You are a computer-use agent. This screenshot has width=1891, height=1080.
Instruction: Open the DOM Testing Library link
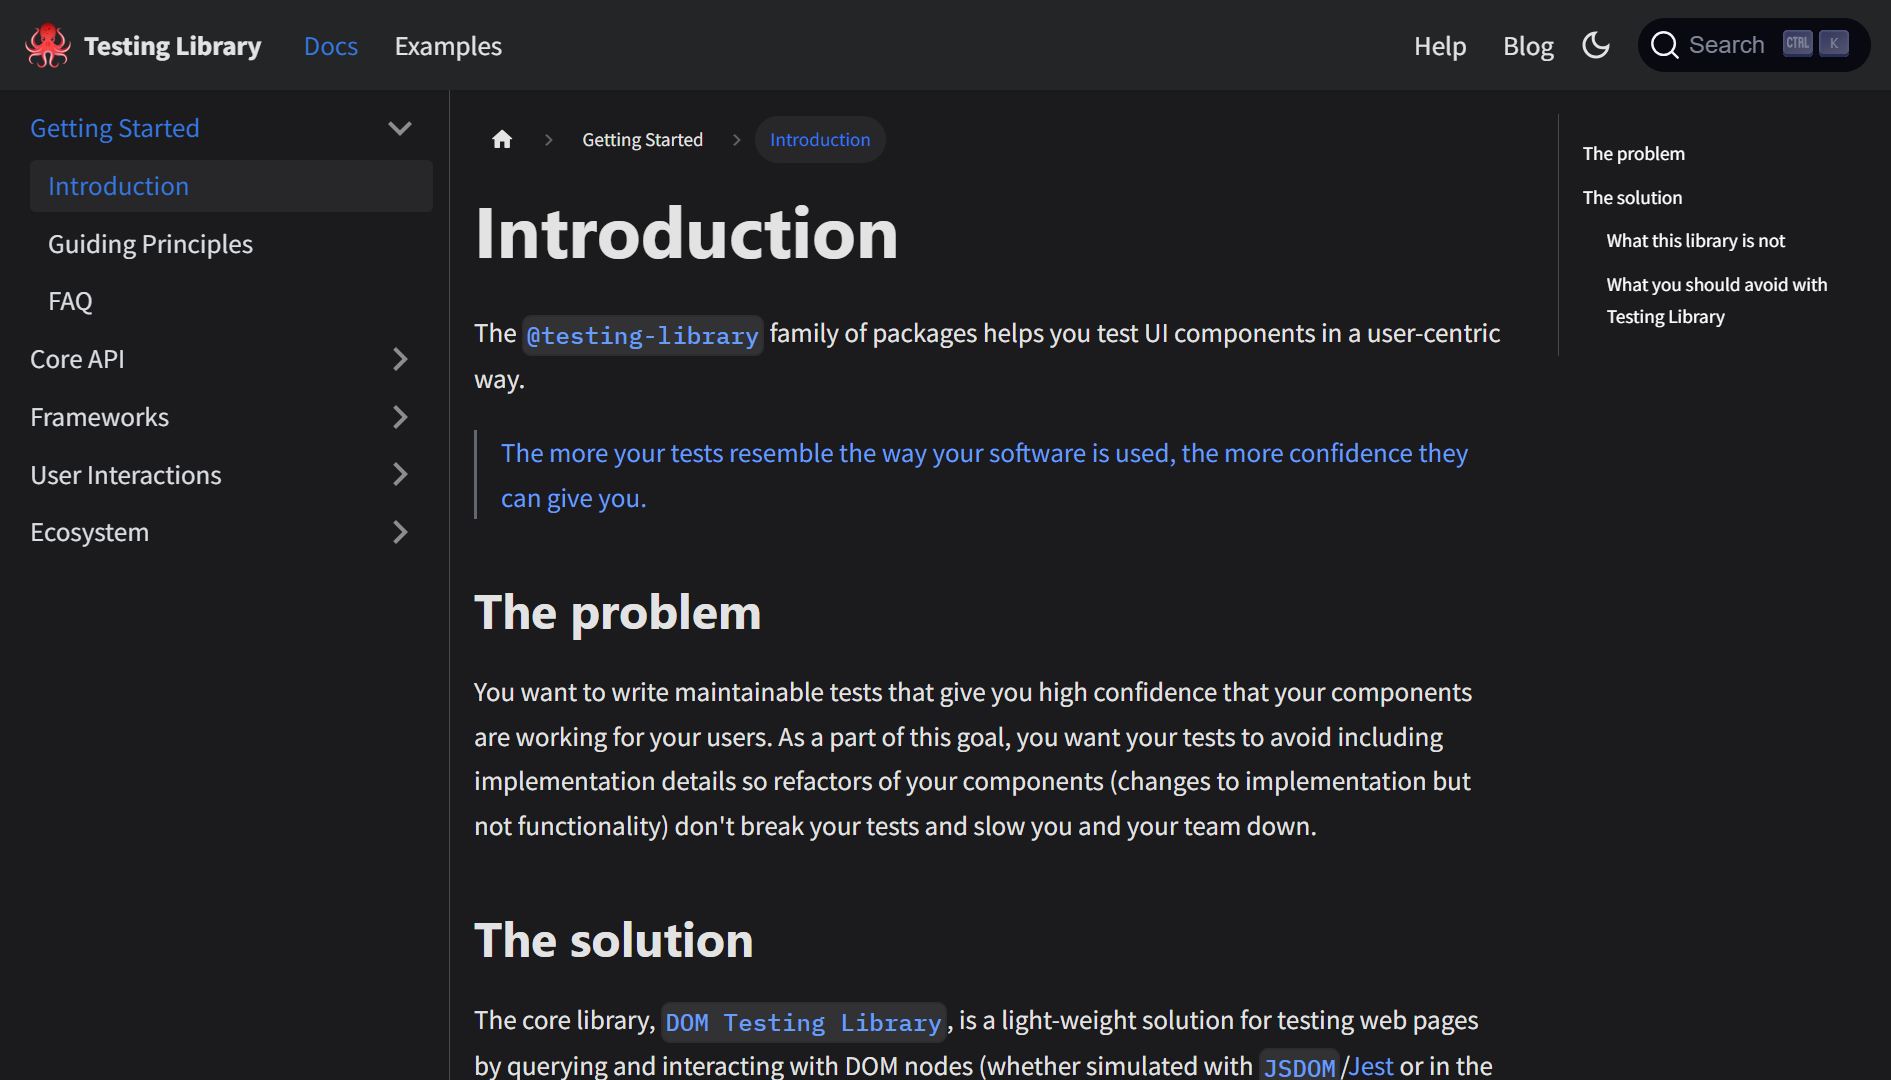coord(804,1022)
